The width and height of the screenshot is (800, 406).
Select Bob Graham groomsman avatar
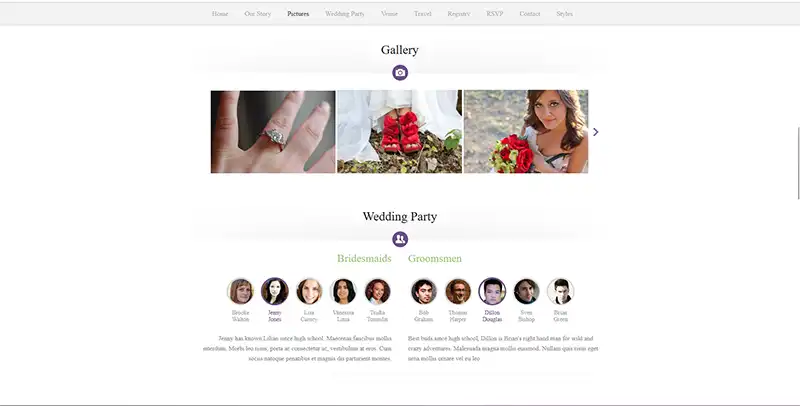pos(423,291)
